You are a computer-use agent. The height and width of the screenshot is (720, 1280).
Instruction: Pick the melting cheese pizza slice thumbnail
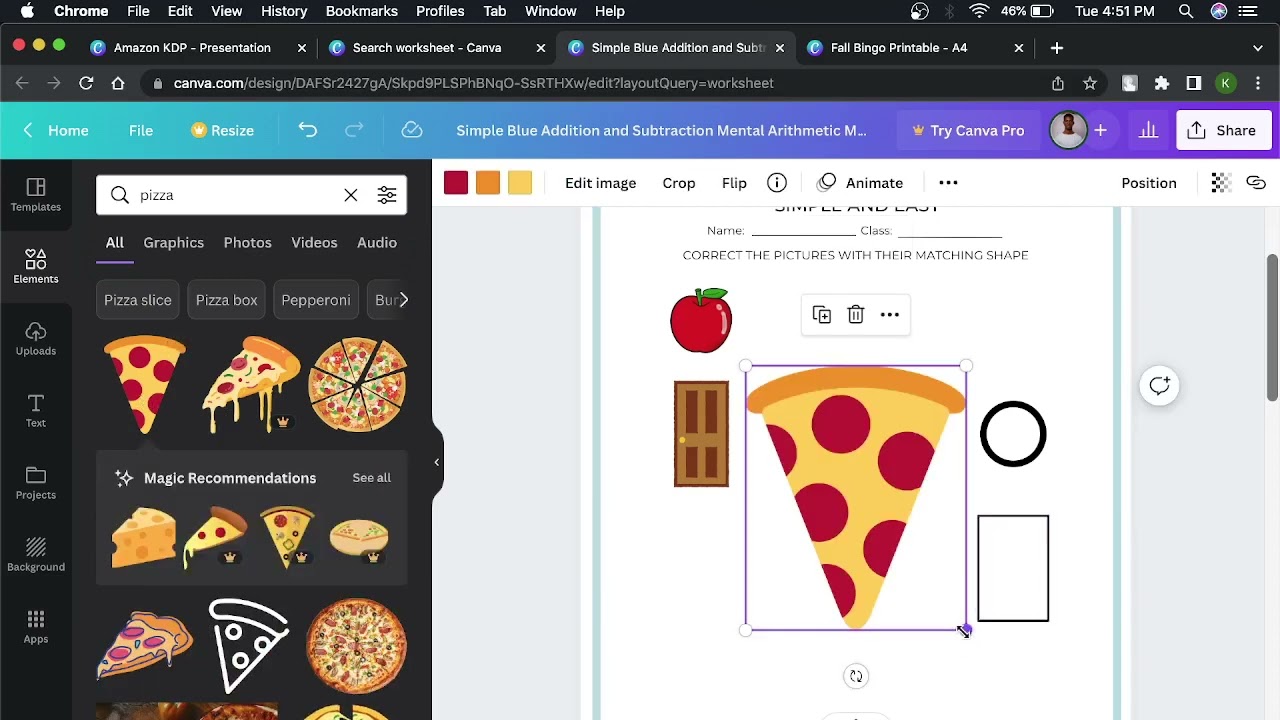252,385
